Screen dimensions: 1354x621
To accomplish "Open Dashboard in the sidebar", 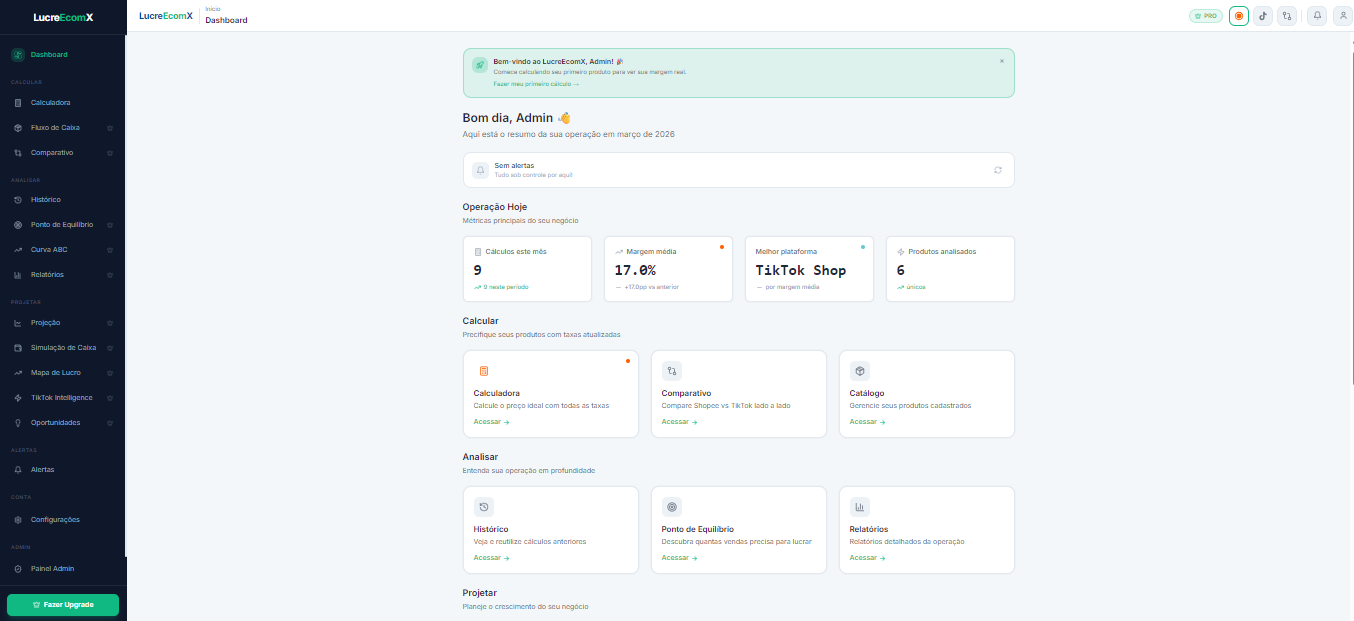I will click(63, 54).
